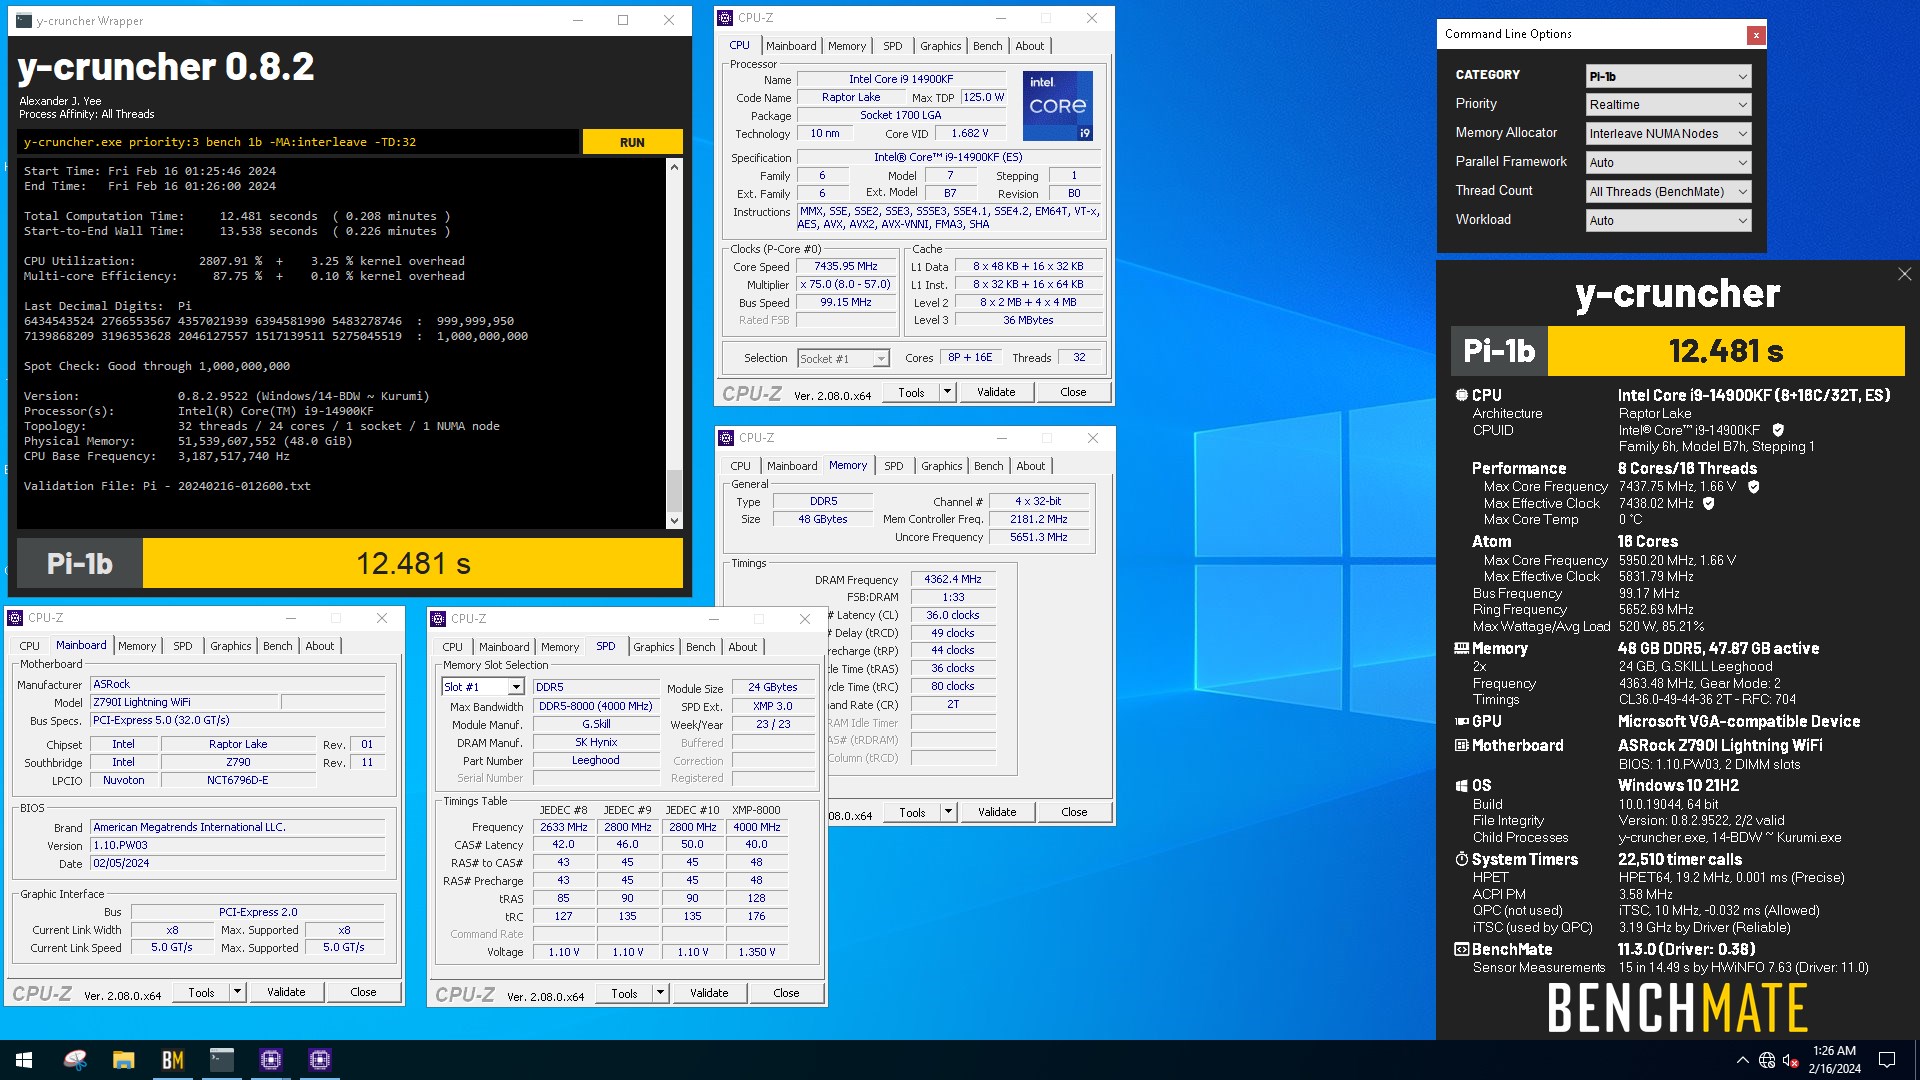Click the second CPU-Z taskbar icon

[320, 1060]
